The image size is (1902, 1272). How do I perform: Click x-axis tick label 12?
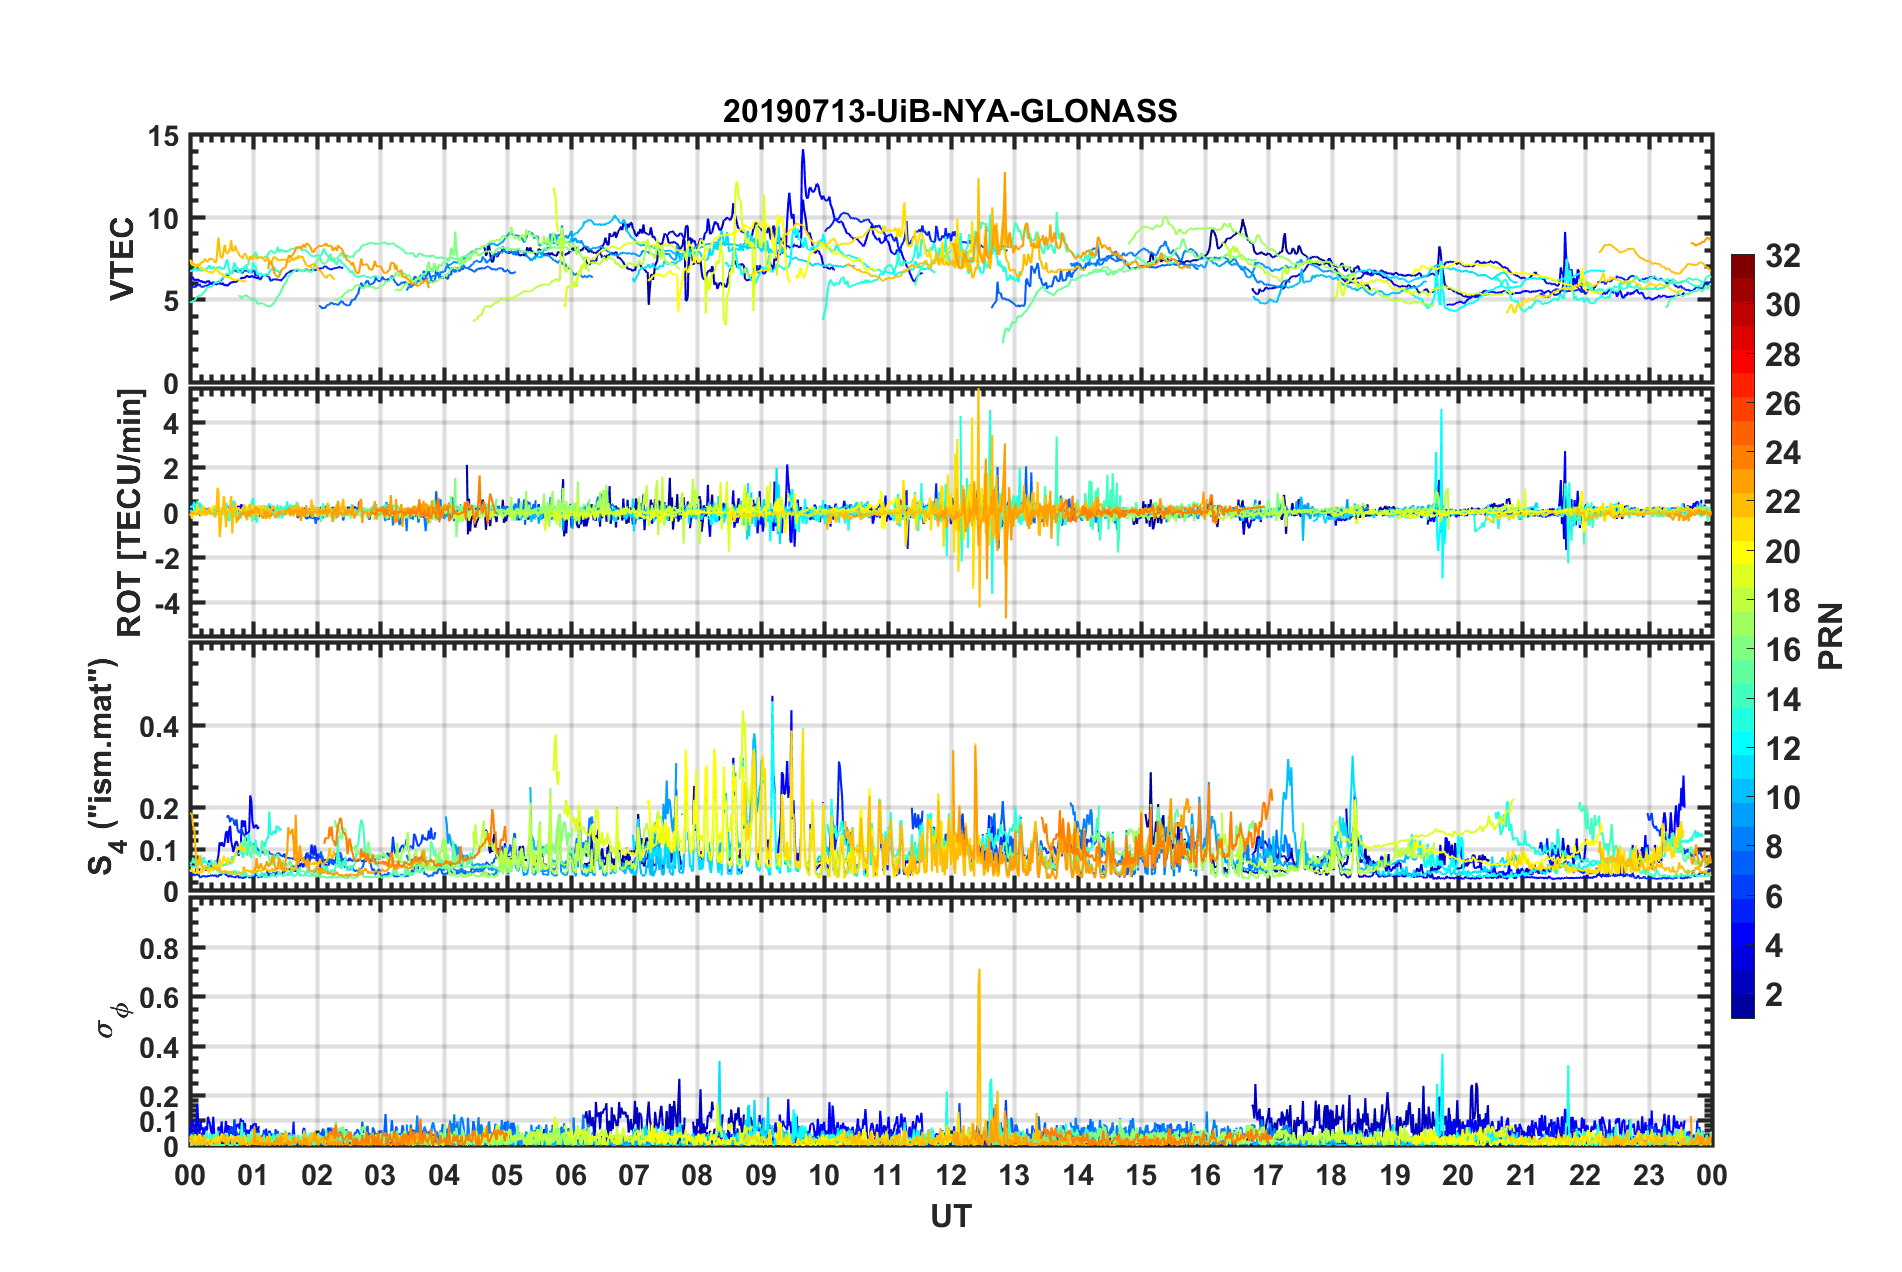[x=950, y=1175]
